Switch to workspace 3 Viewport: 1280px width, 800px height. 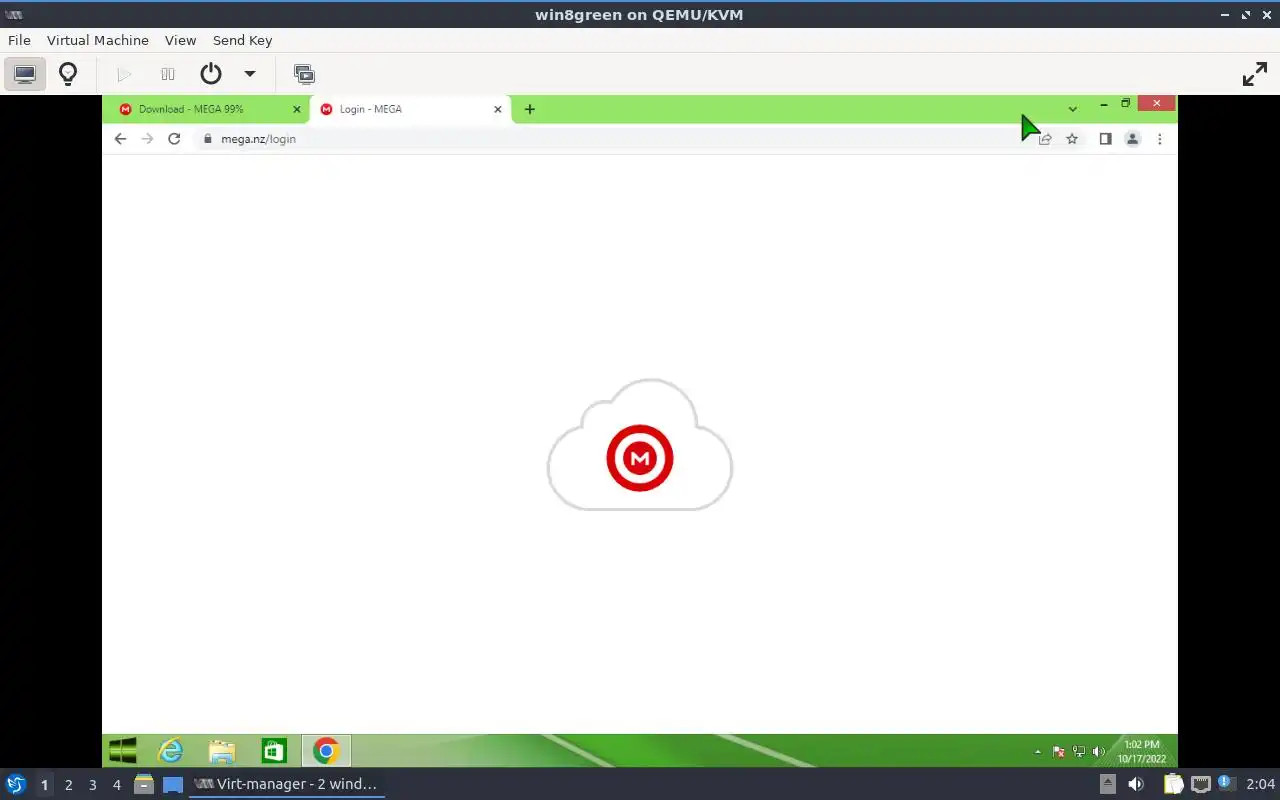coord(92,785)
